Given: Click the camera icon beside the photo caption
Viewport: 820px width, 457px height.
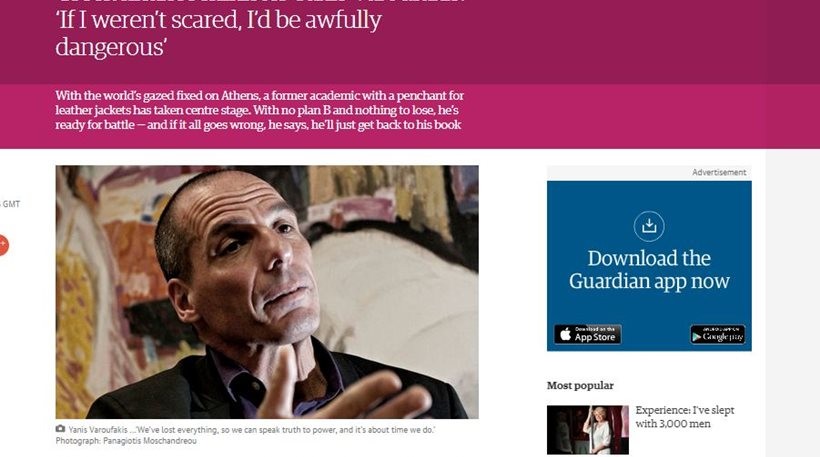Looking at the screenshot, I should (60, 429).
